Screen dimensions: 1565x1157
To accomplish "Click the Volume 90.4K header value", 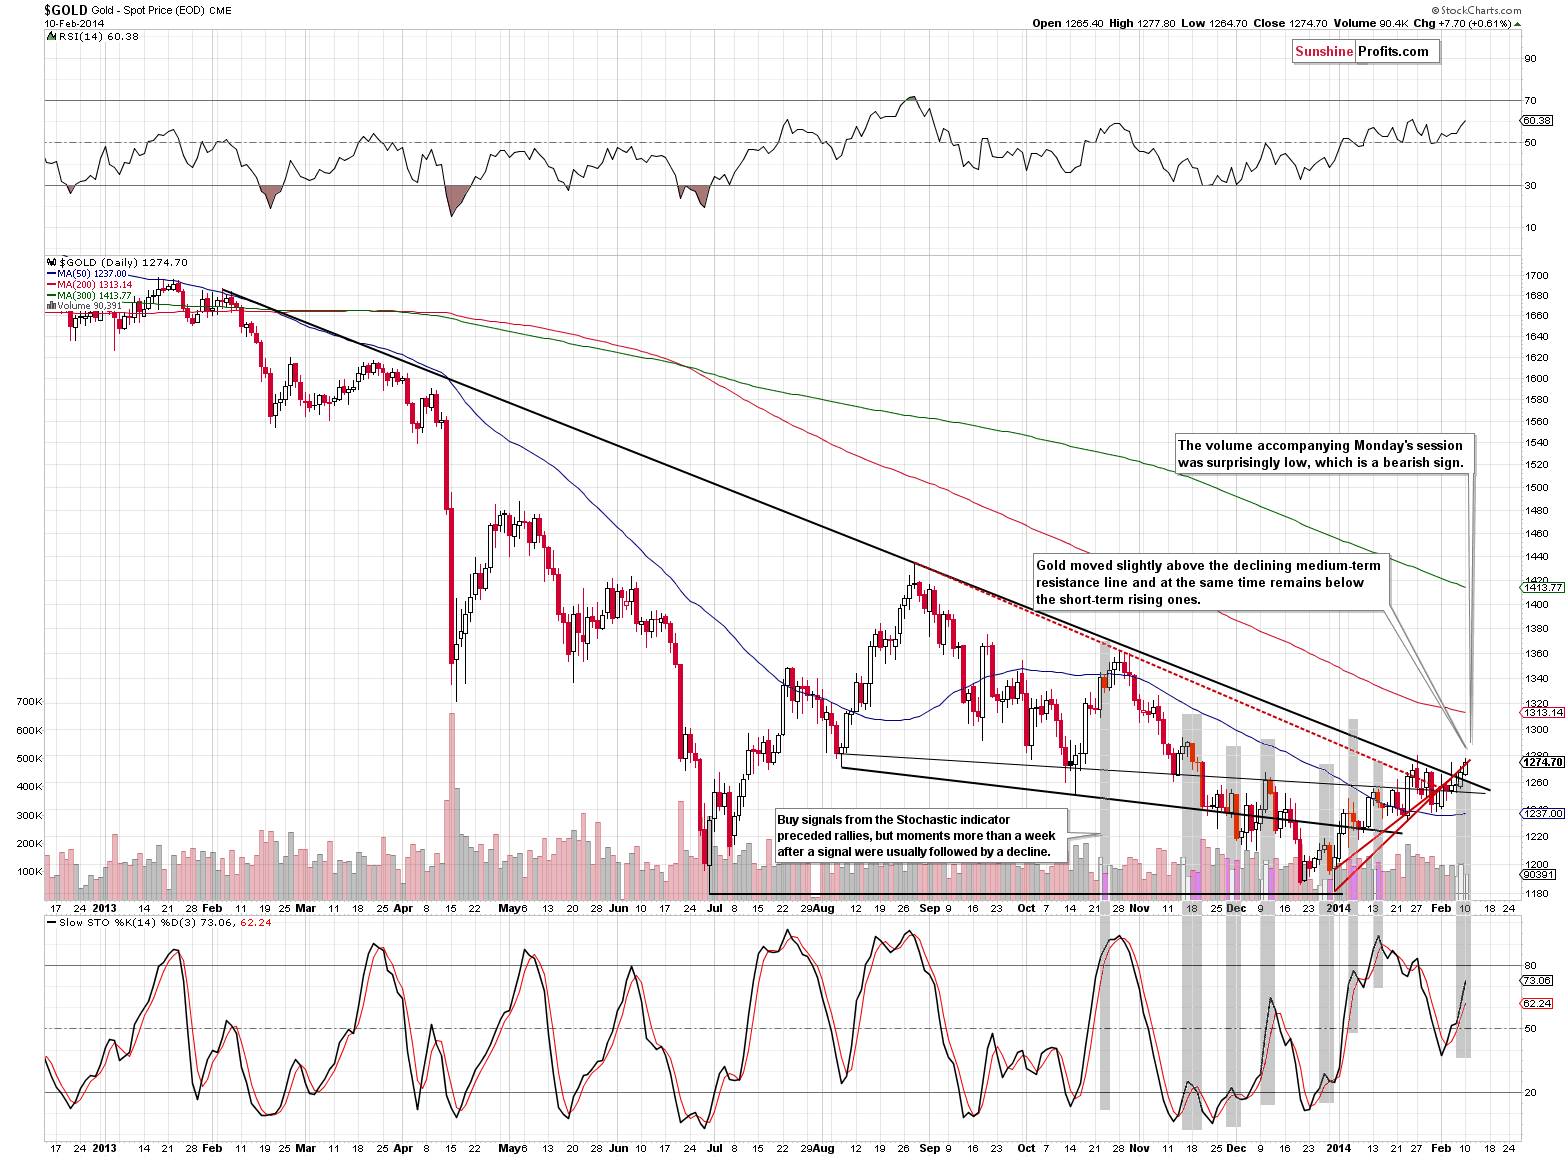I will coord(1370,23).
